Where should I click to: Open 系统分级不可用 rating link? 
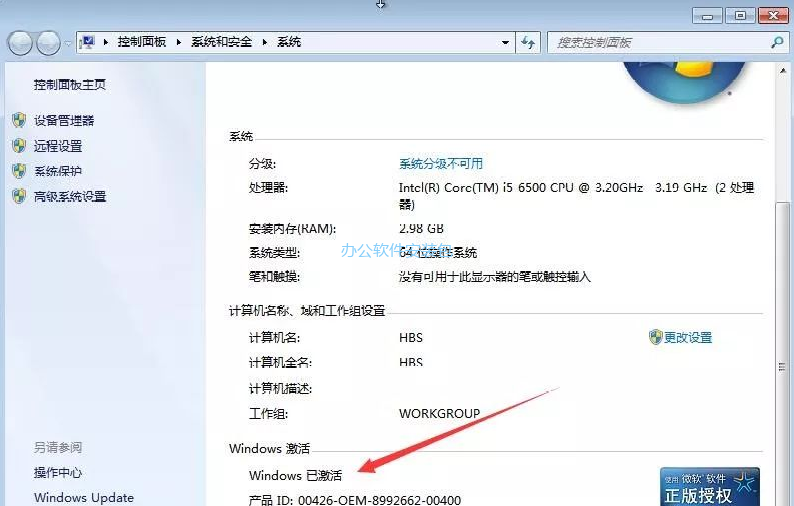441,164
